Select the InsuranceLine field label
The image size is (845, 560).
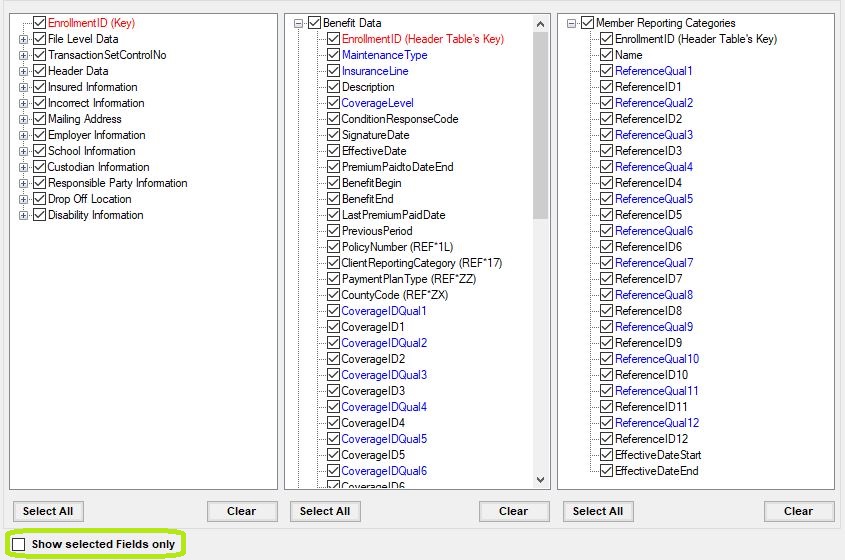click(375, 71)
